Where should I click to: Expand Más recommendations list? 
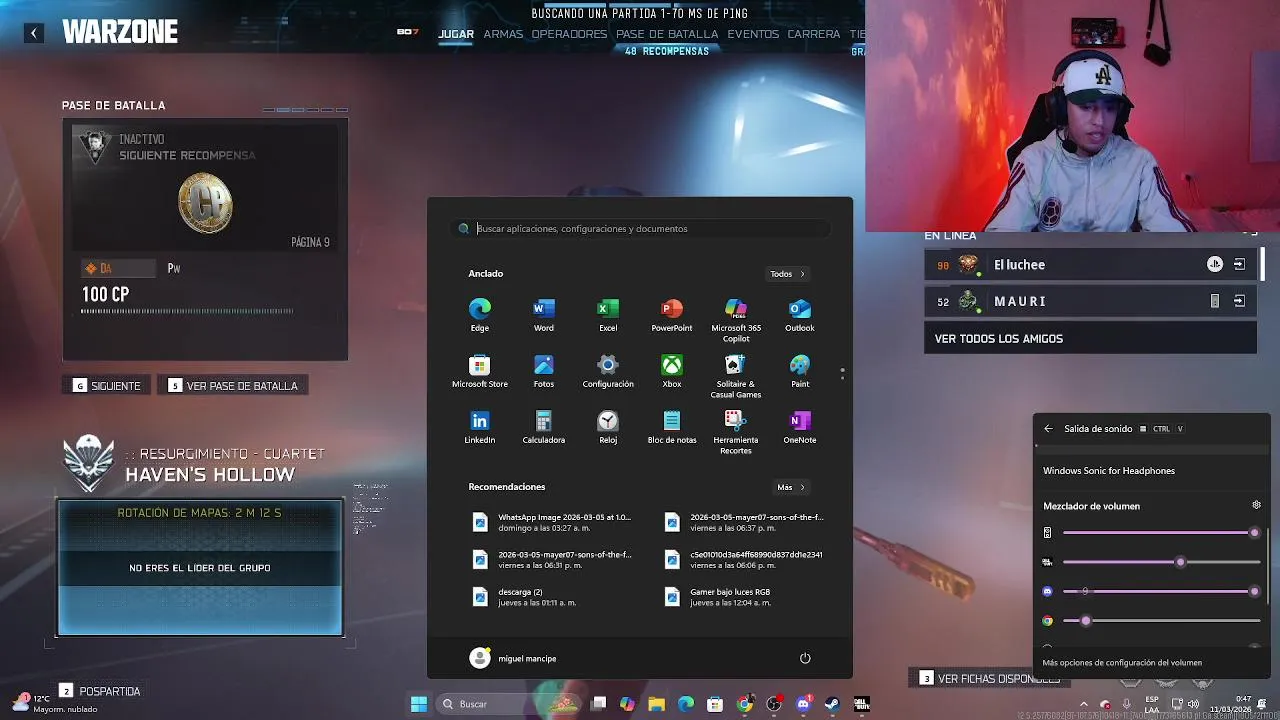791,487
